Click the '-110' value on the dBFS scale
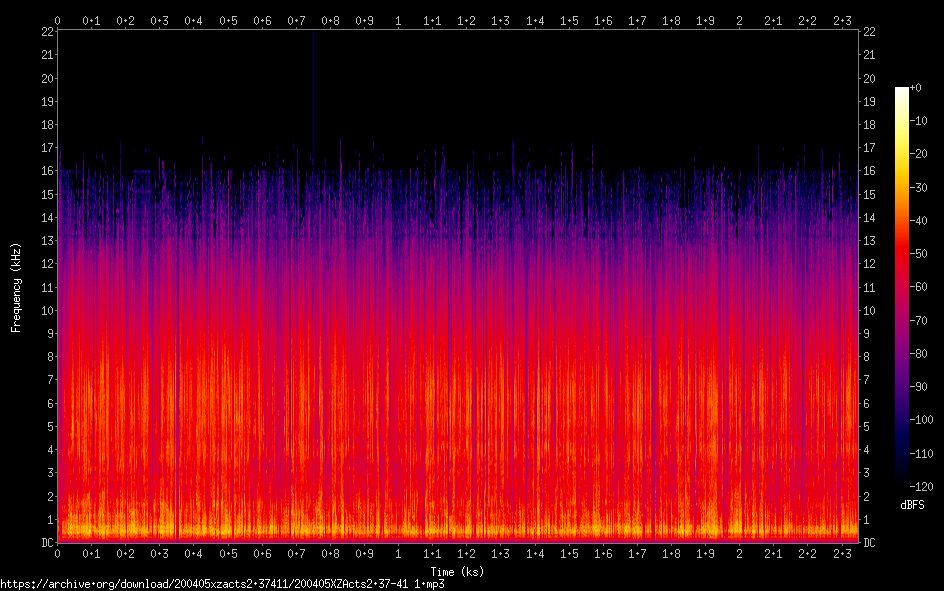 [922, 454]
